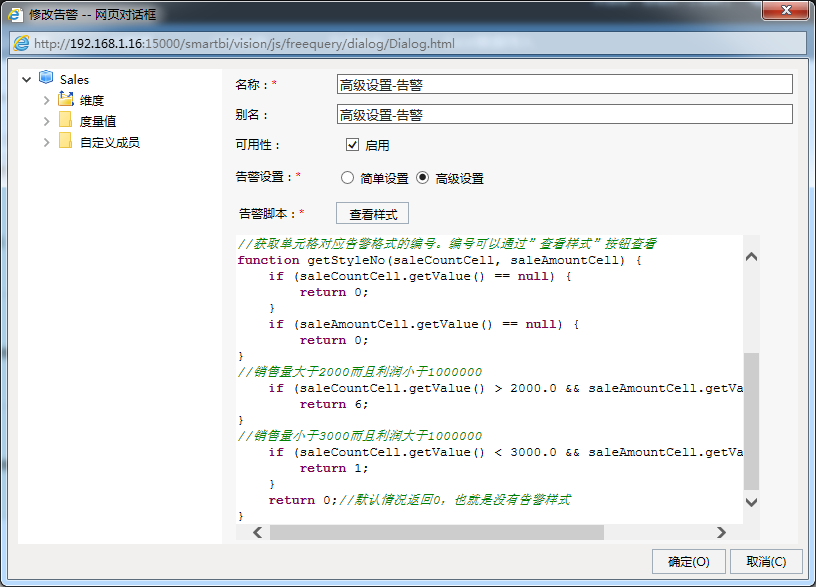
Task: Click the 自定义成员 folder icon
Action: coord(66,141)
